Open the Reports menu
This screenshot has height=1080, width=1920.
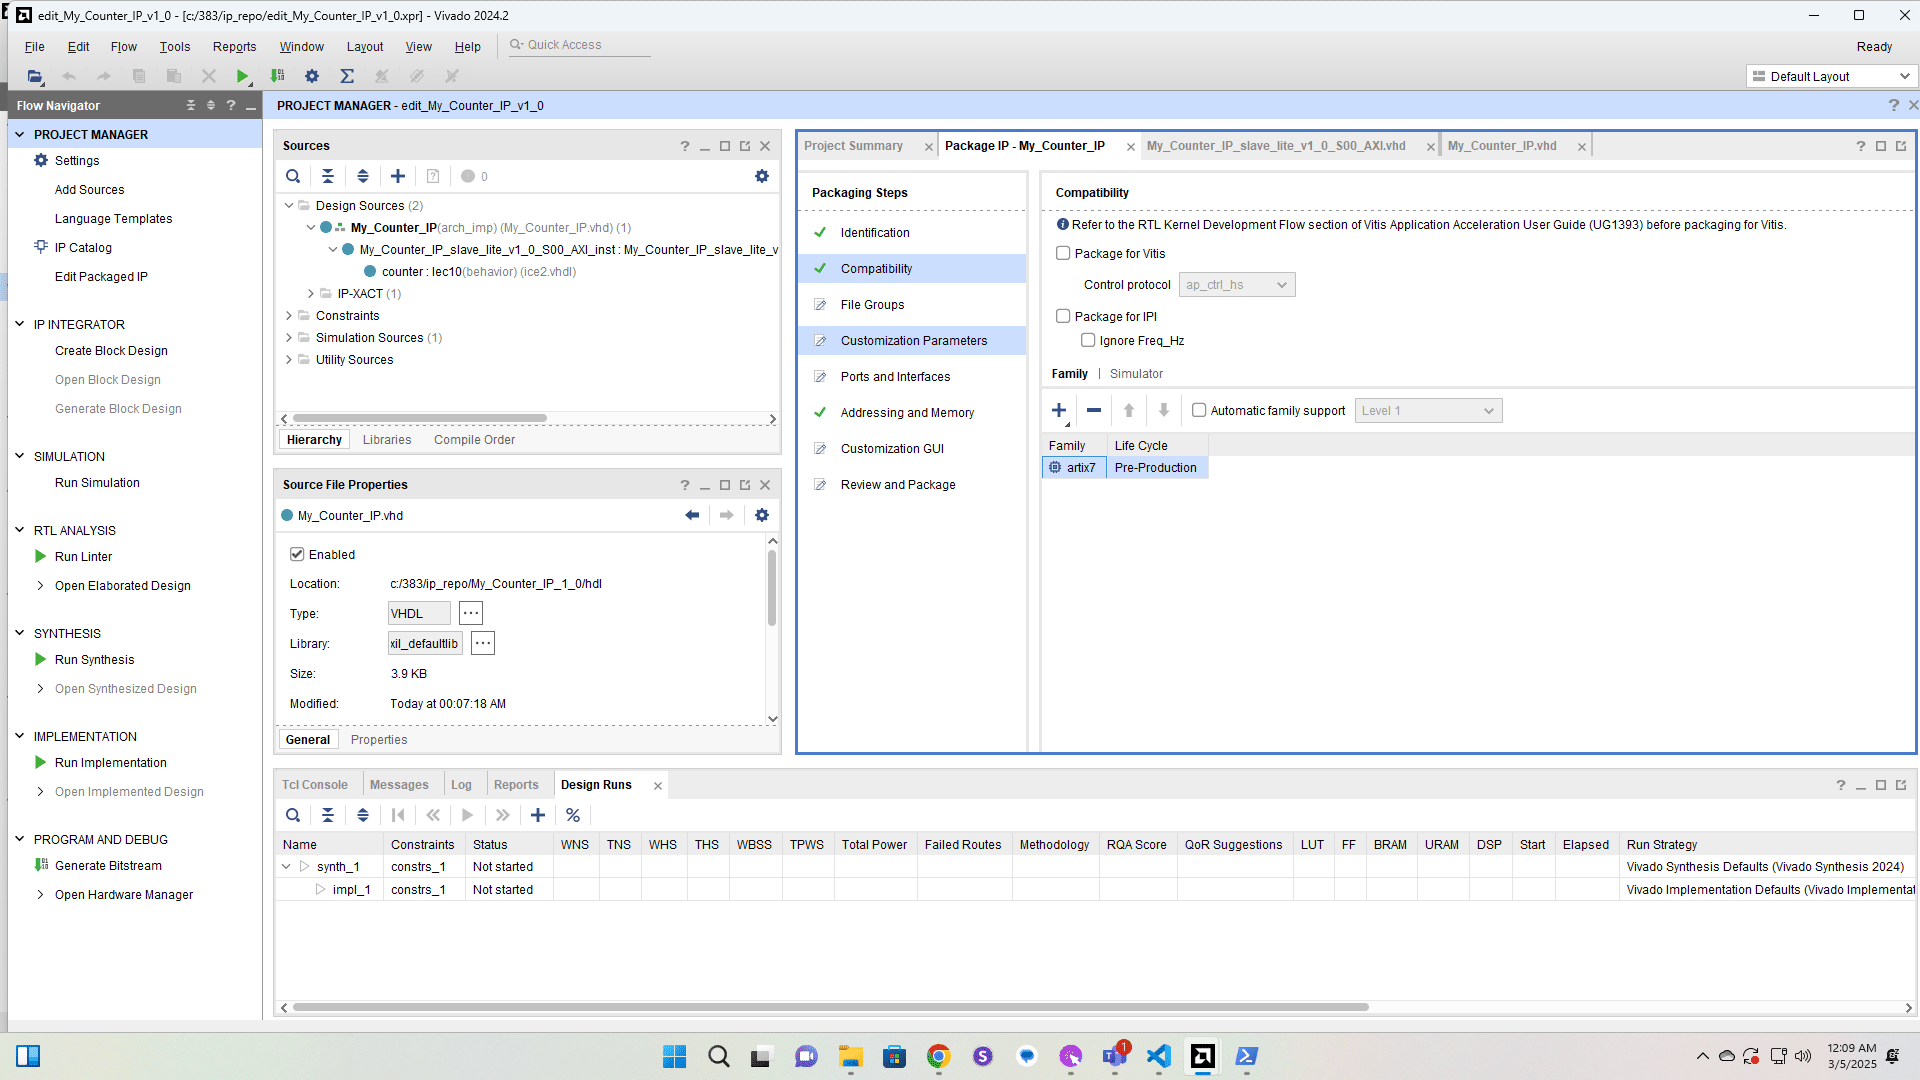(x=234, y=47)
